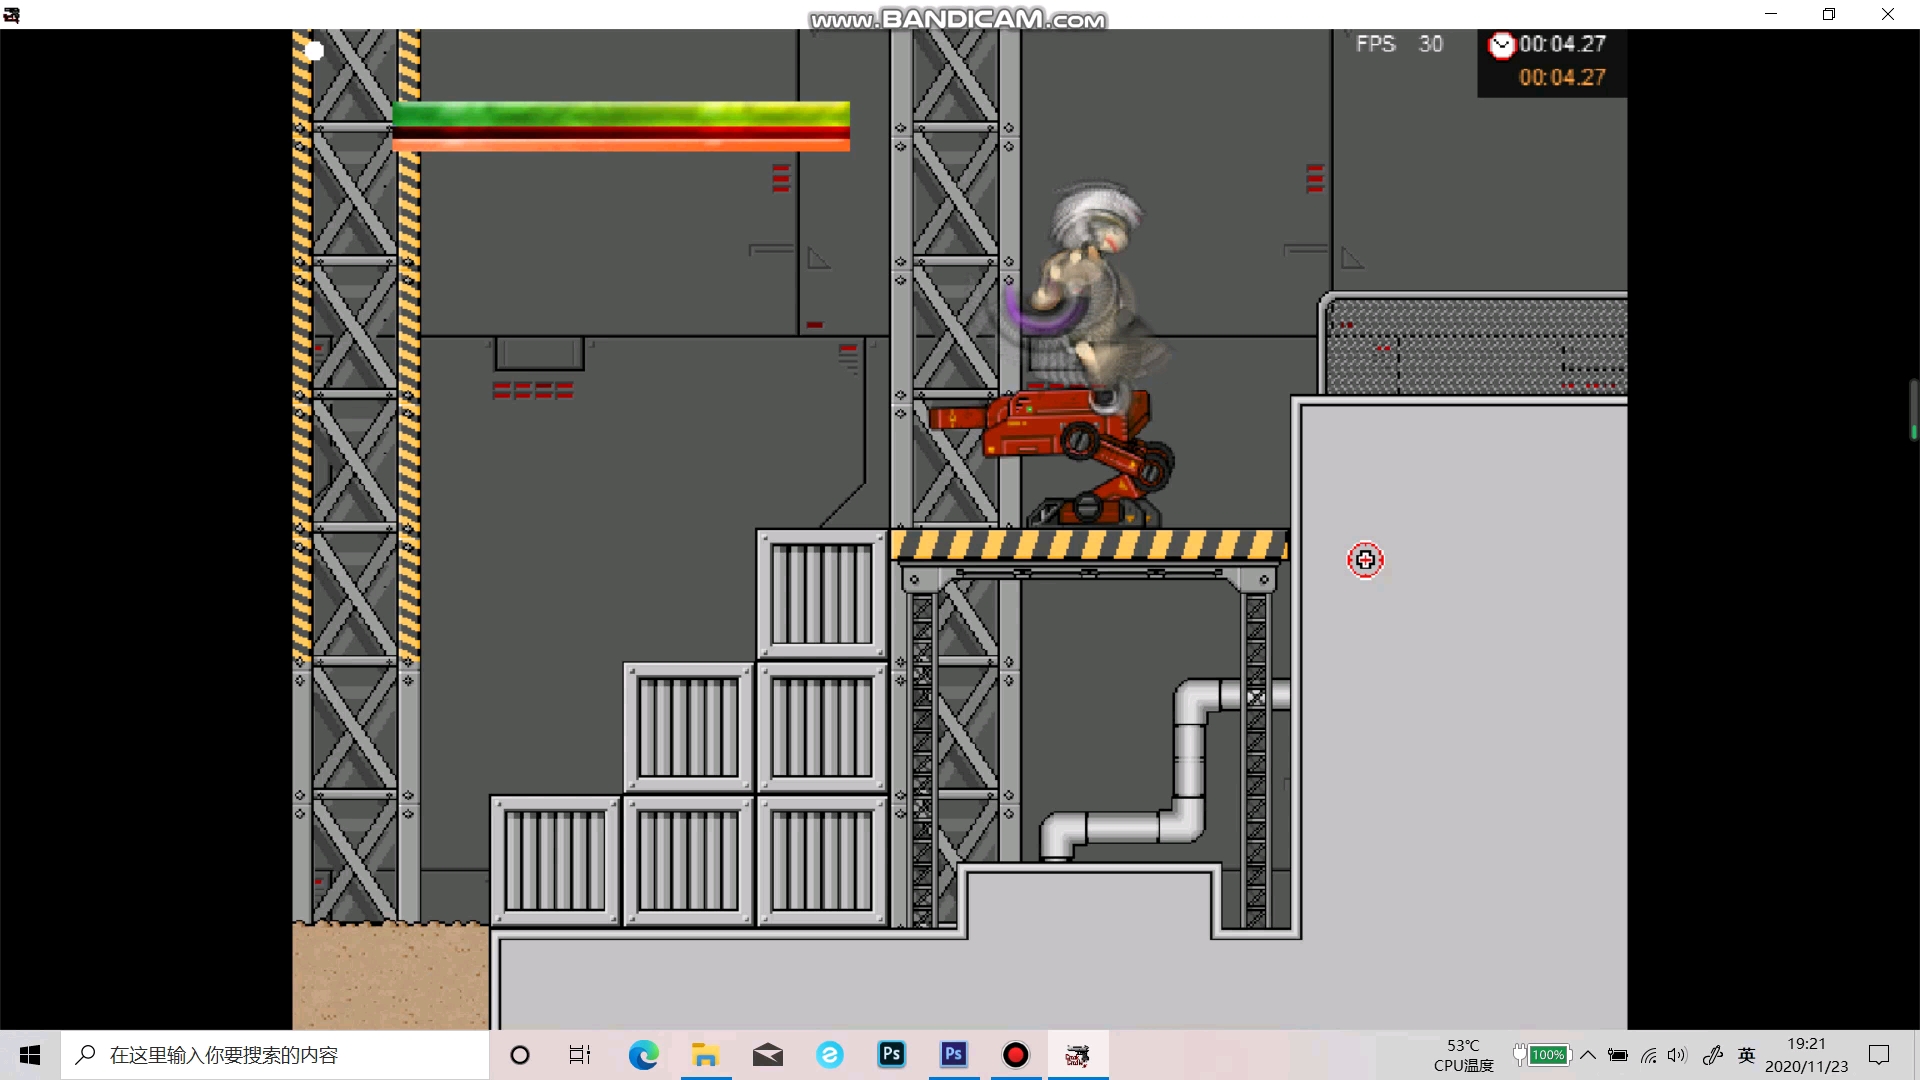Toggle Wi-Fi network tray icon

pos(1648,1055)
